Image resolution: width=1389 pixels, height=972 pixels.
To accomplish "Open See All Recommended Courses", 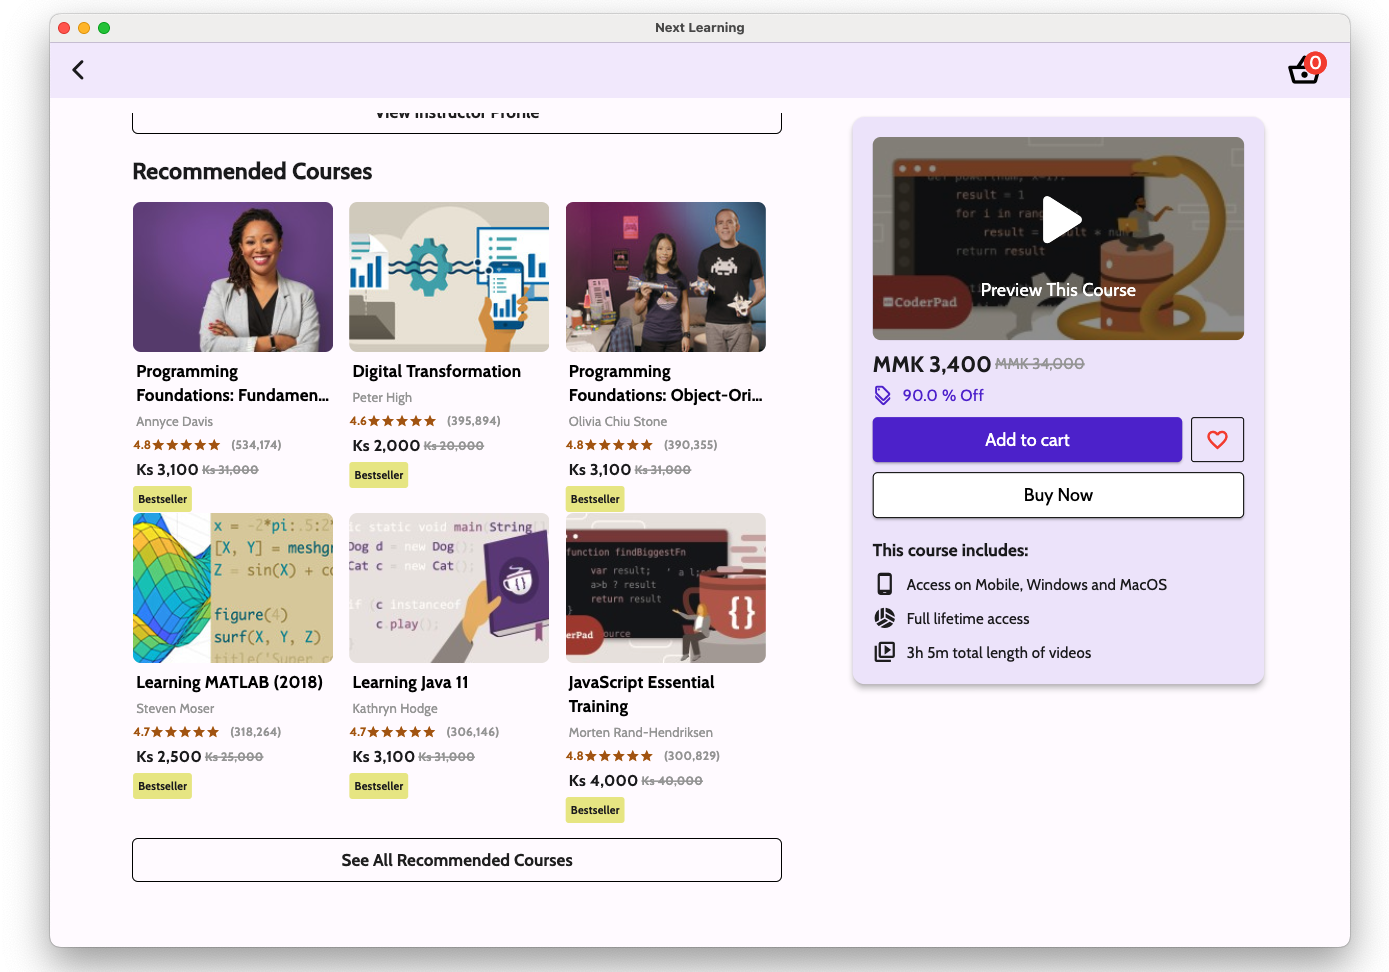I will (x=457, y=860).
